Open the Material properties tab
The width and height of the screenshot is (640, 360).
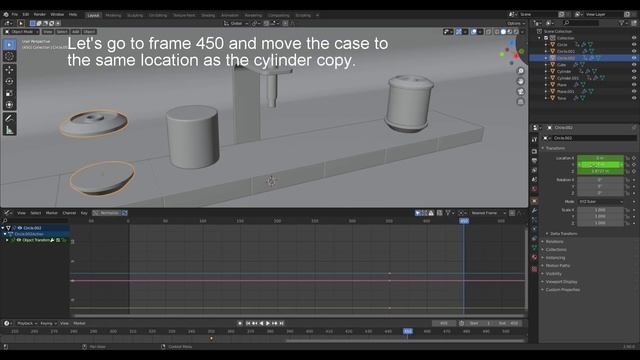[534, 258]
